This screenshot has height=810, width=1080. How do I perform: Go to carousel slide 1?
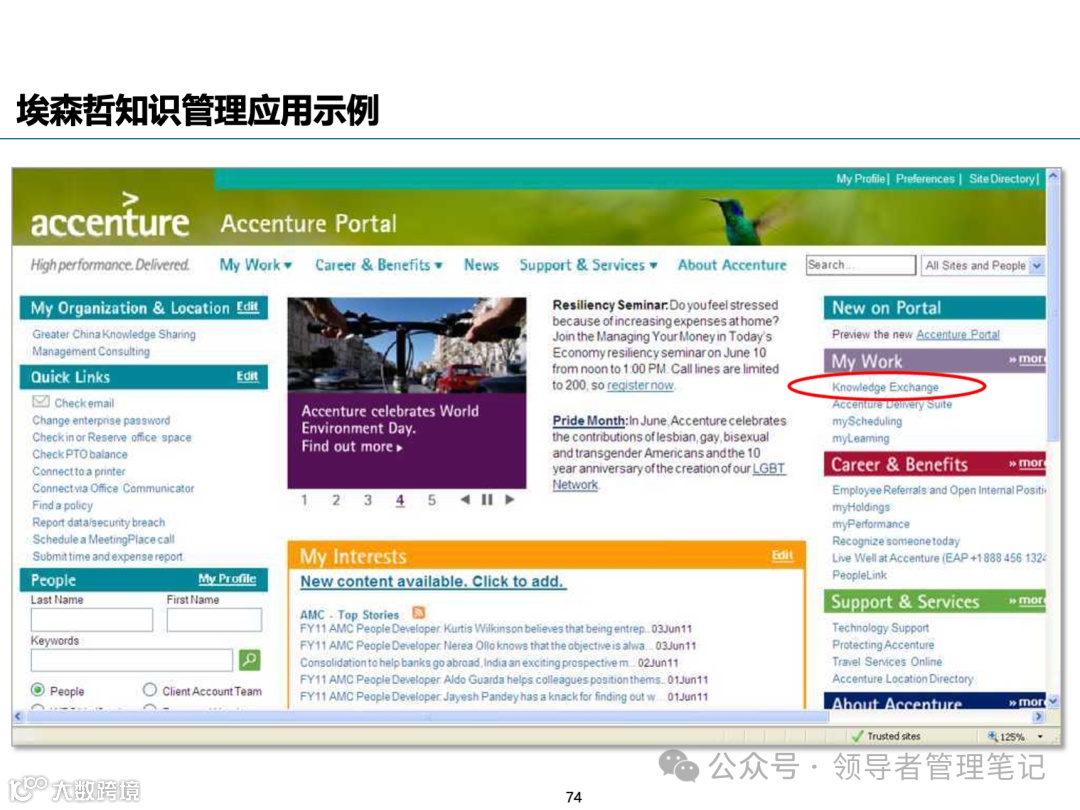[304, 500]
